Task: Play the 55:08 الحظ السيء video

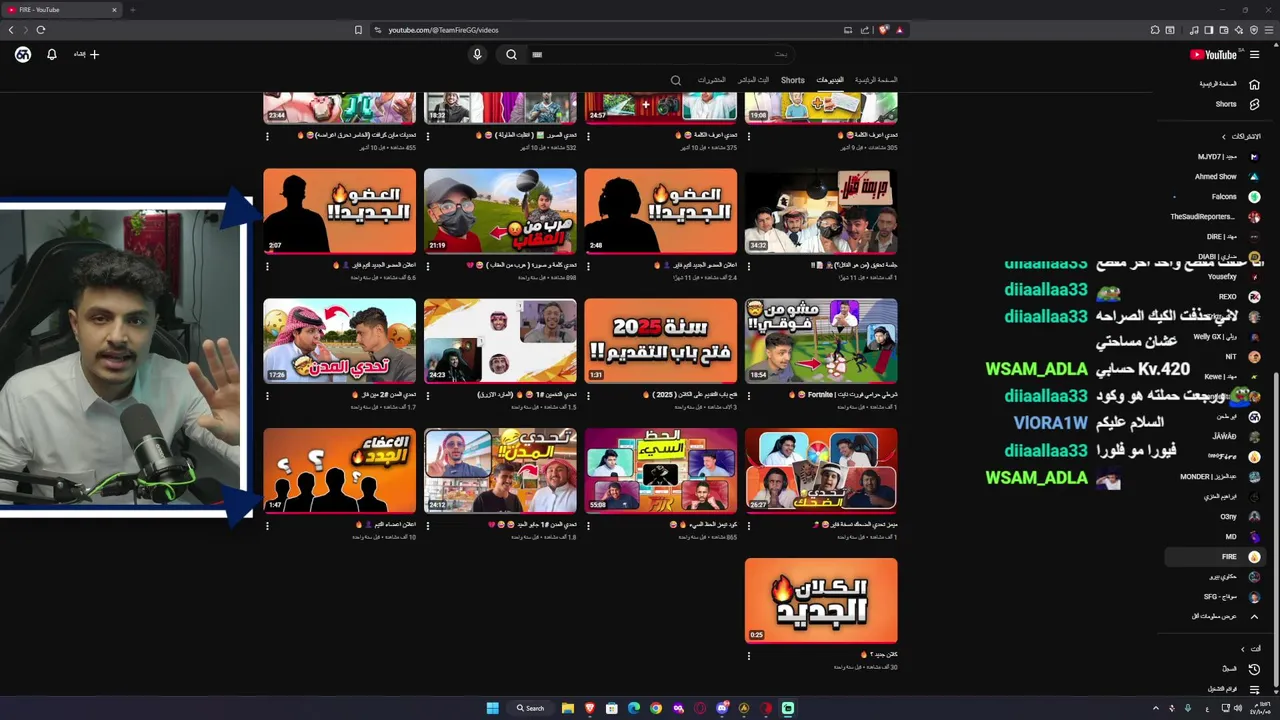Action: pyautogui.click(x=660, y=471)
